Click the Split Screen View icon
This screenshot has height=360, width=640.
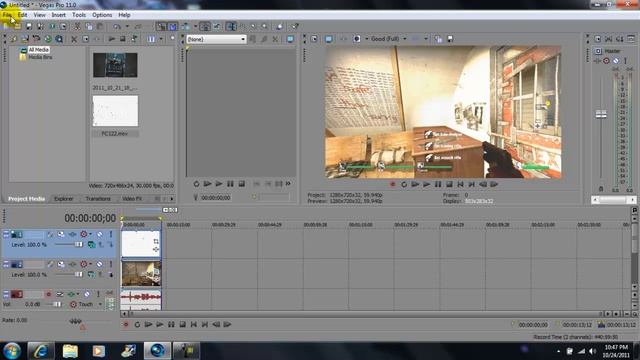[357, 39]
